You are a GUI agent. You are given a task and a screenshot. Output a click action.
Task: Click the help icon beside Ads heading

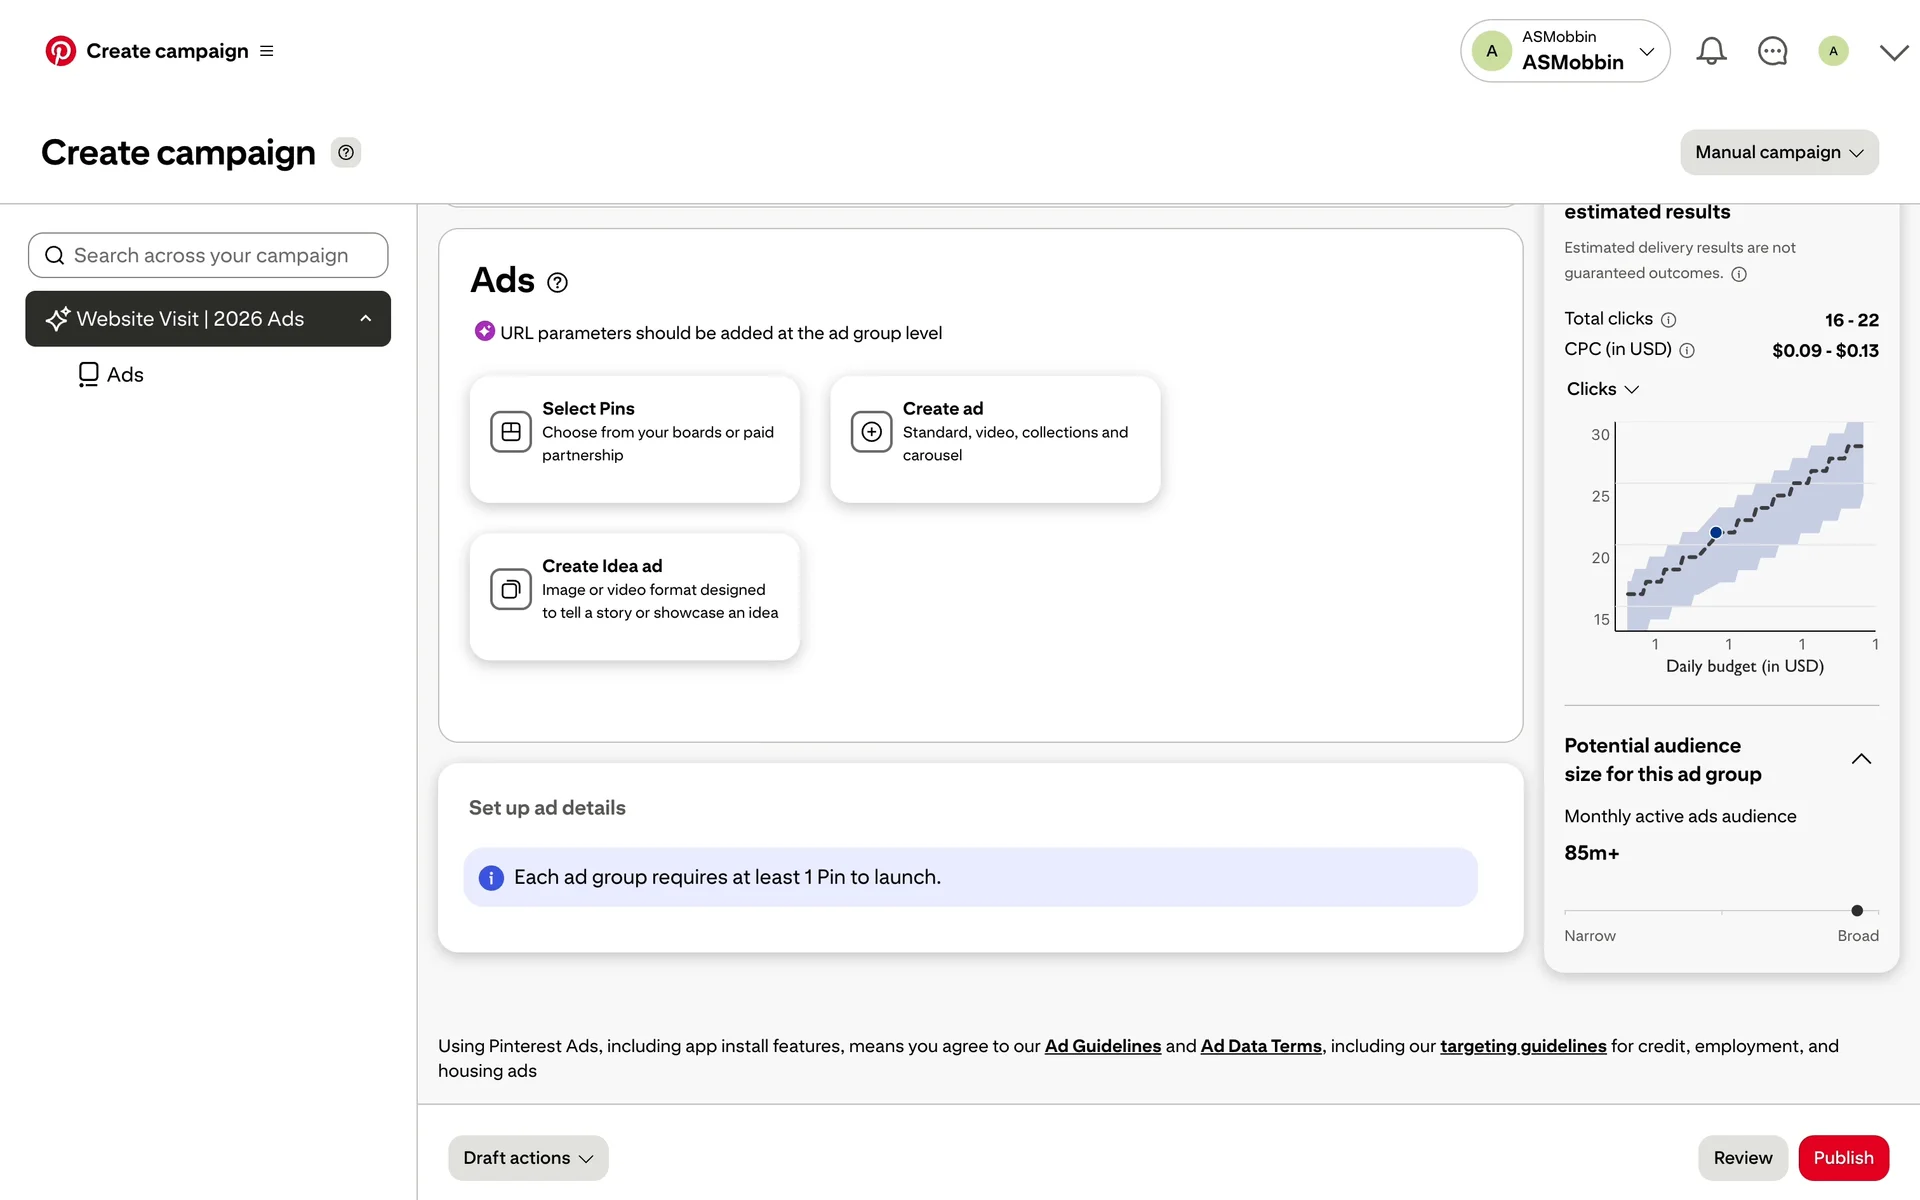pyautogui.click(x=558, y=283)
